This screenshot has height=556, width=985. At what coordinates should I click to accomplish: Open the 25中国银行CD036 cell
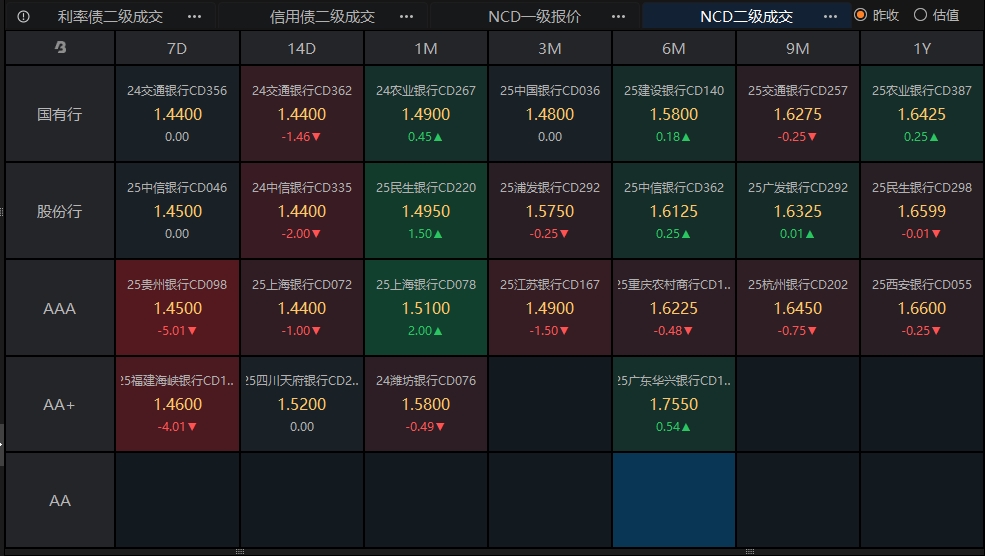pos(550,114)
